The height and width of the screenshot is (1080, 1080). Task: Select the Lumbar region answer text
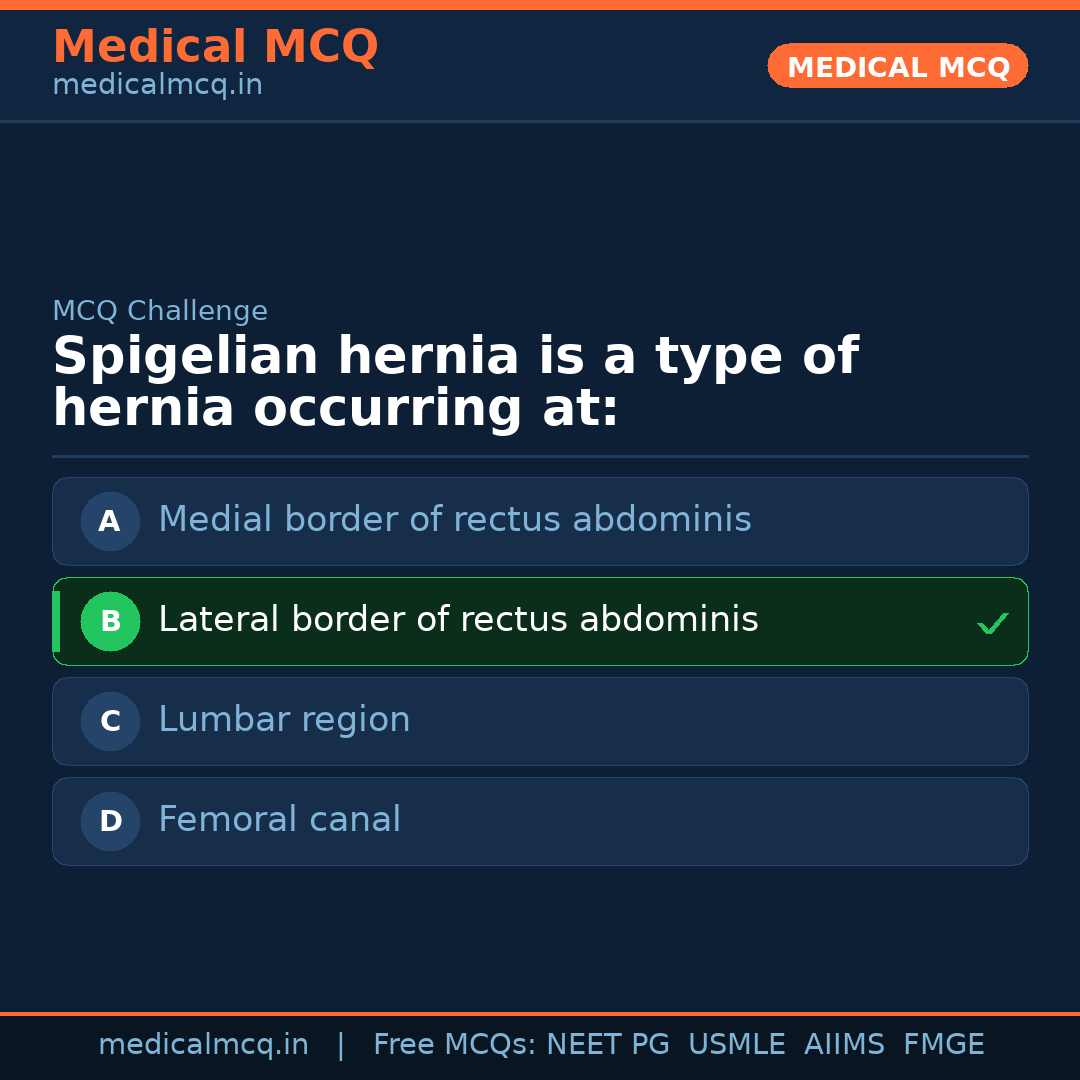tap(284, 720)
